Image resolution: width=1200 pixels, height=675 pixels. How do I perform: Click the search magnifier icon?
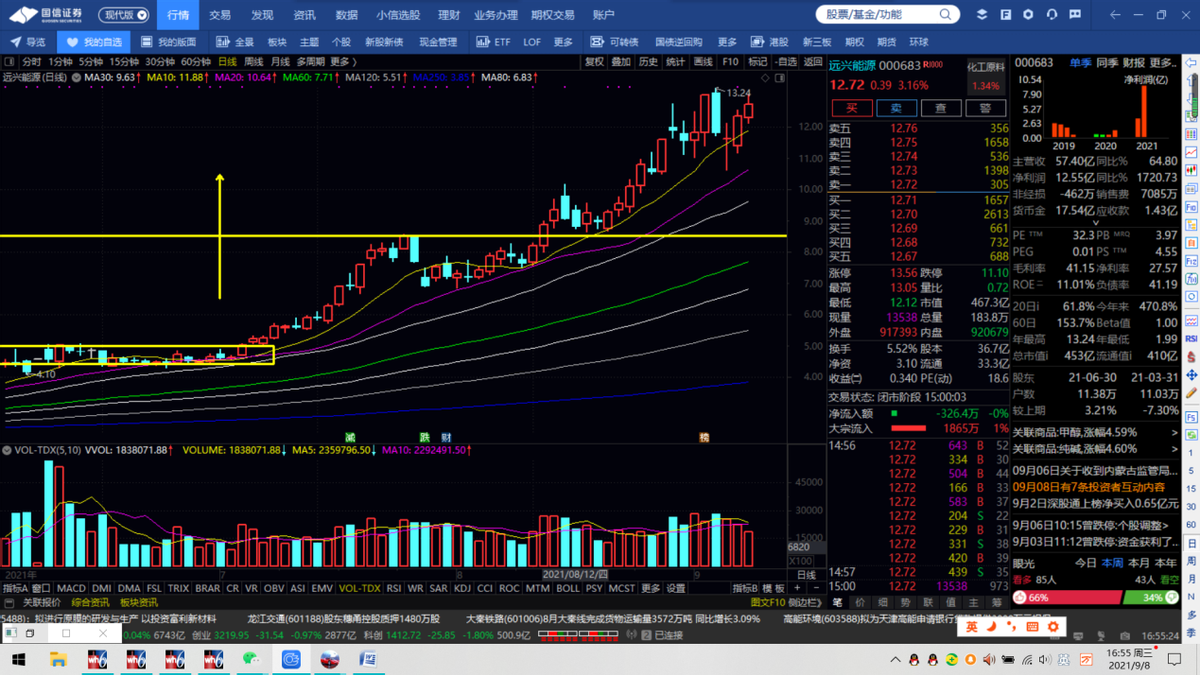point(946,15)
